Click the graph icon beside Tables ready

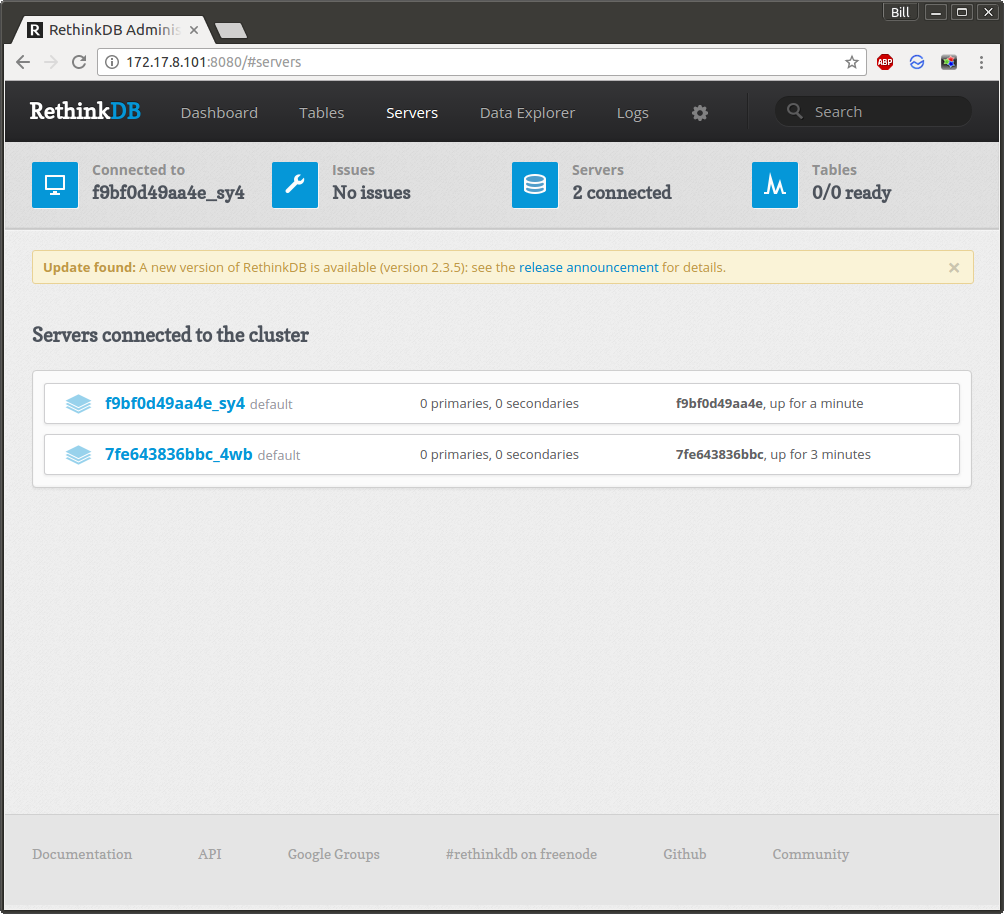pyautogui.click(x=774, y=184)
